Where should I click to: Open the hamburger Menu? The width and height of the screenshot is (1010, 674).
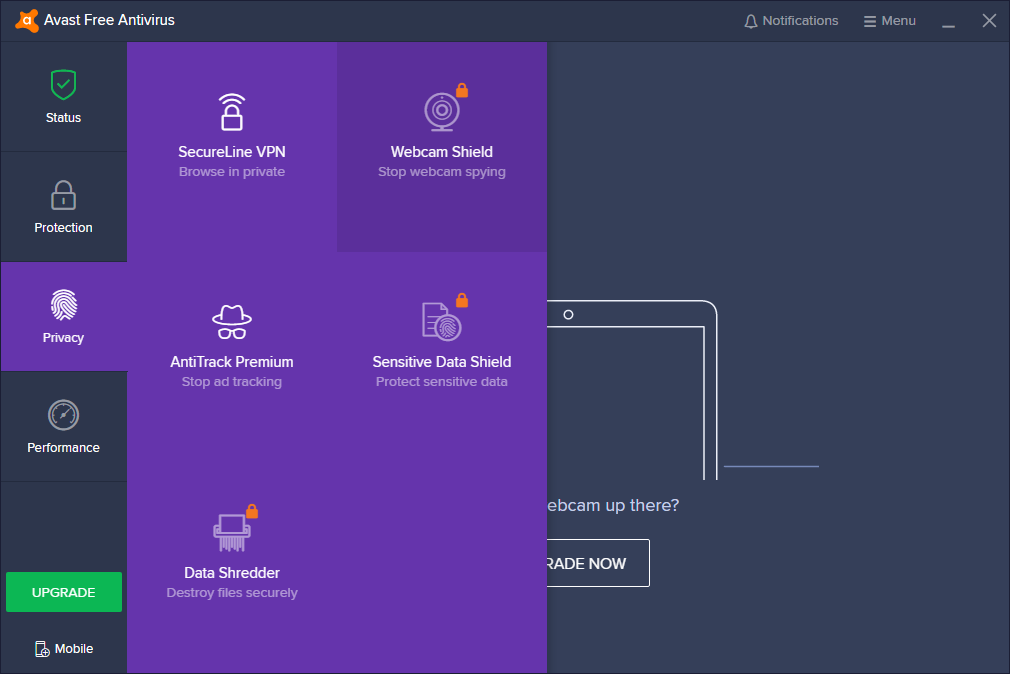tap(889, 21)
